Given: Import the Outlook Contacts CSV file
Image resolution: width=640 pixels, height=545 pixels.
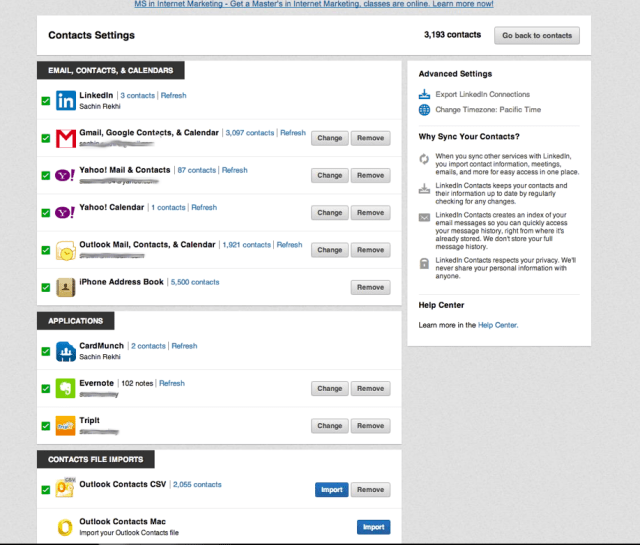Looking at the screenshot, I should pyautogui.click(x=331, y=489).
